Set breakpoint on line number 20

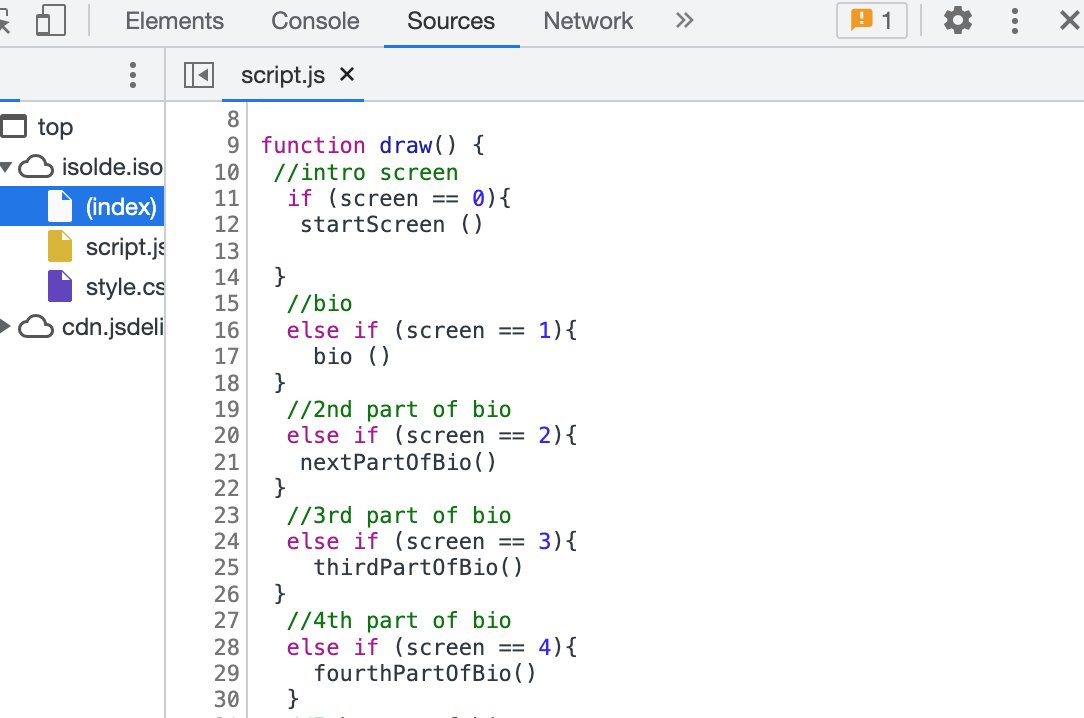tap(226, 435)
